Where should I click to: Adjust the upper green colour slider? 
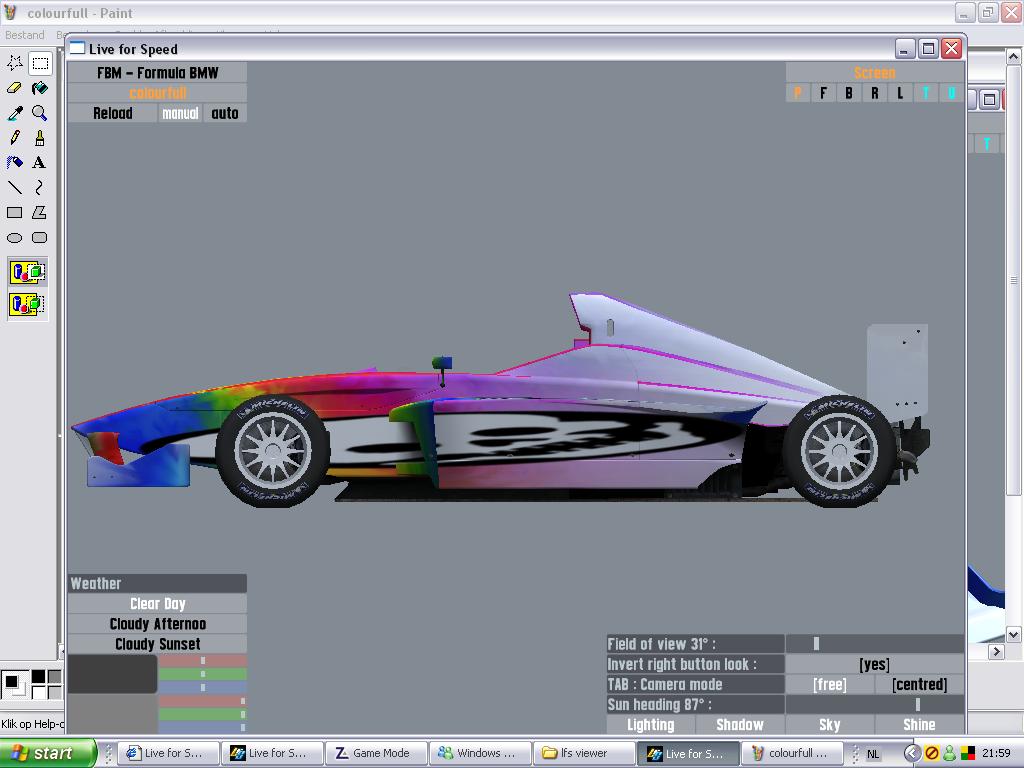pos(202,674)
